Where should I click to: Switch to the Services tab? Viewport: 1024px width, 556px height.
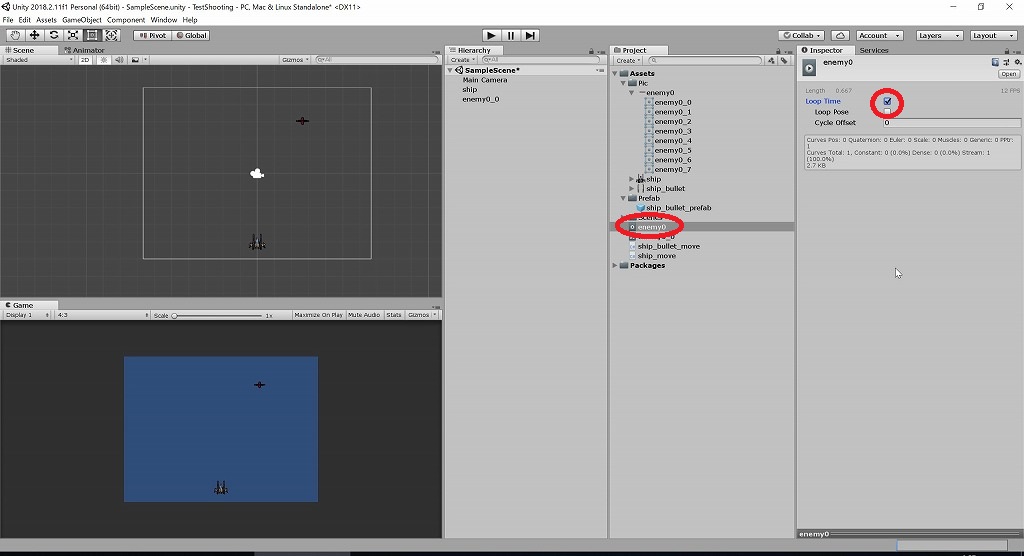(874, 50)
